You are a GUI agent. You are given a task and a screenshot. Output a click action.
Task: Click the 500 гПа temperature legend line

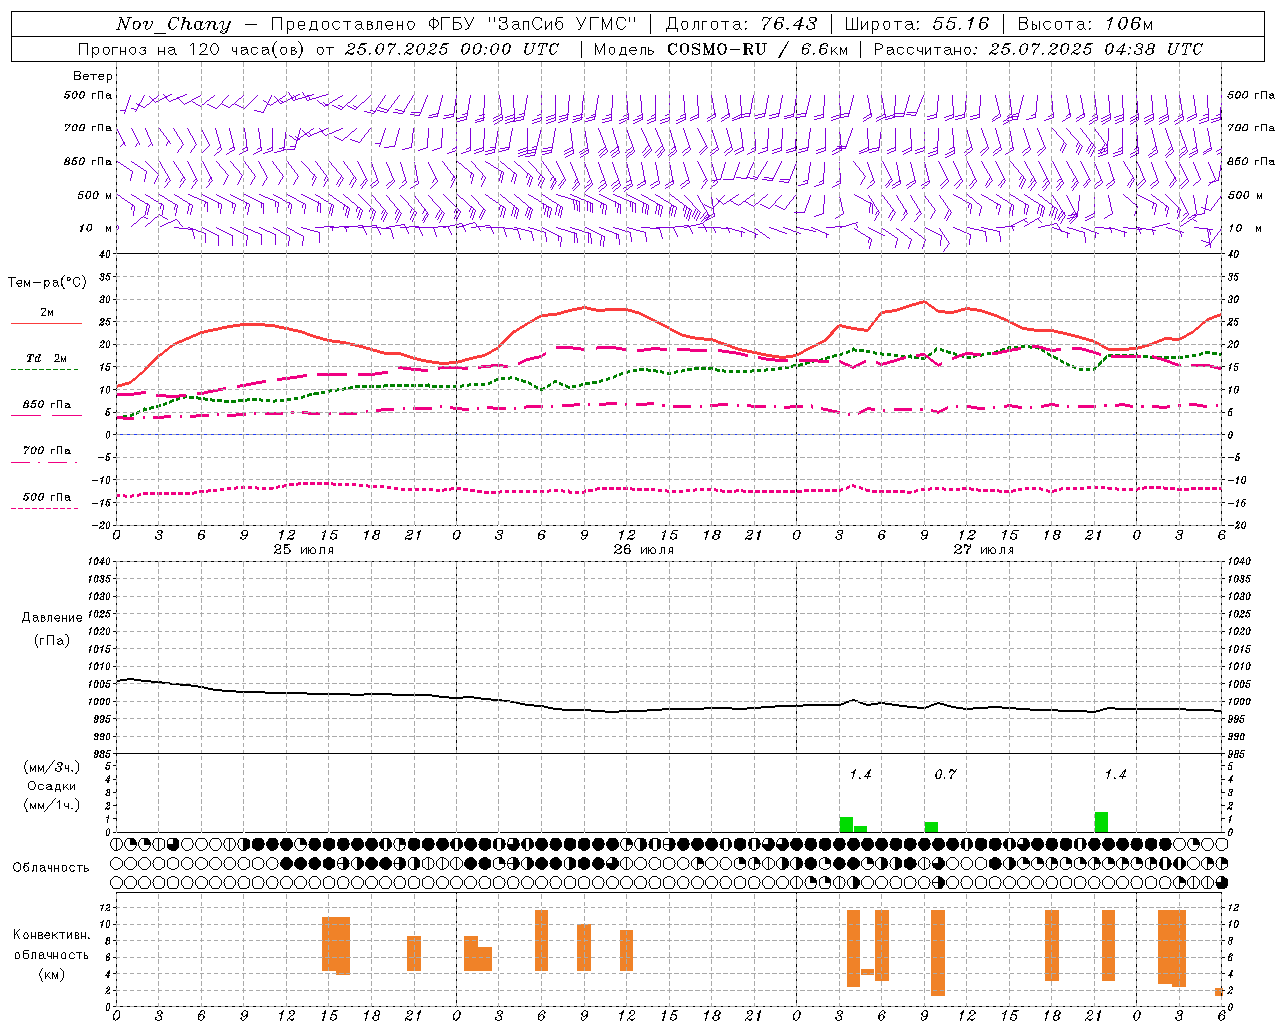[46, 508]
